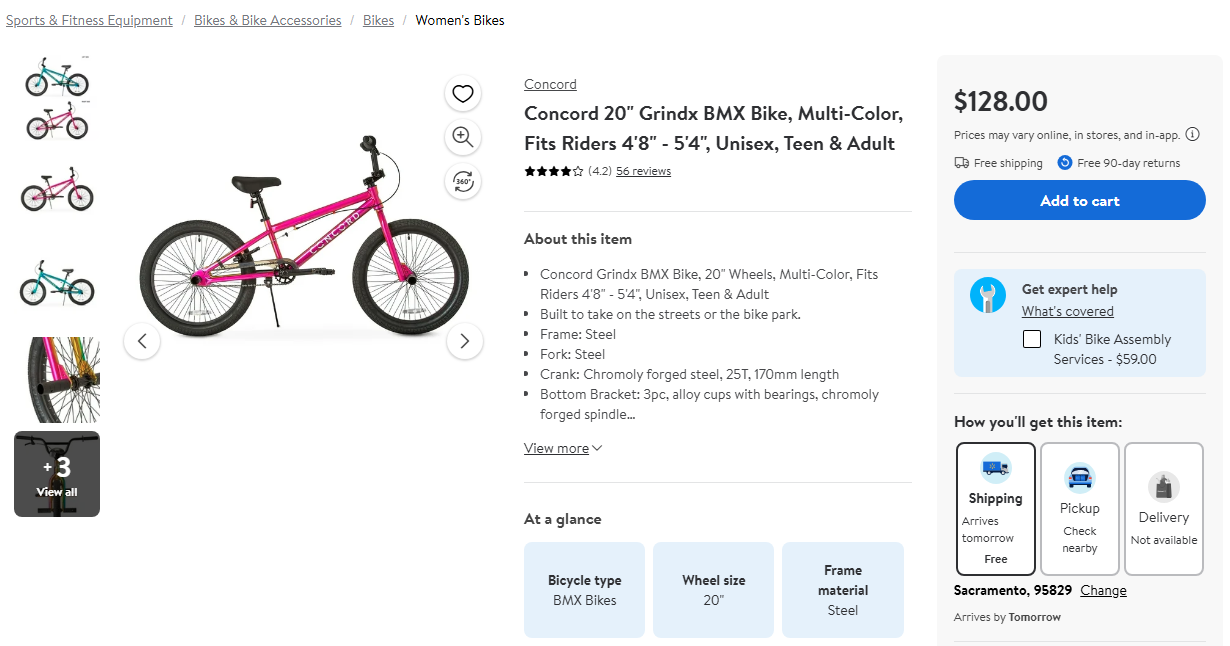Show next product image arrow
This screenshot has width=1230, height=646.
464,341
